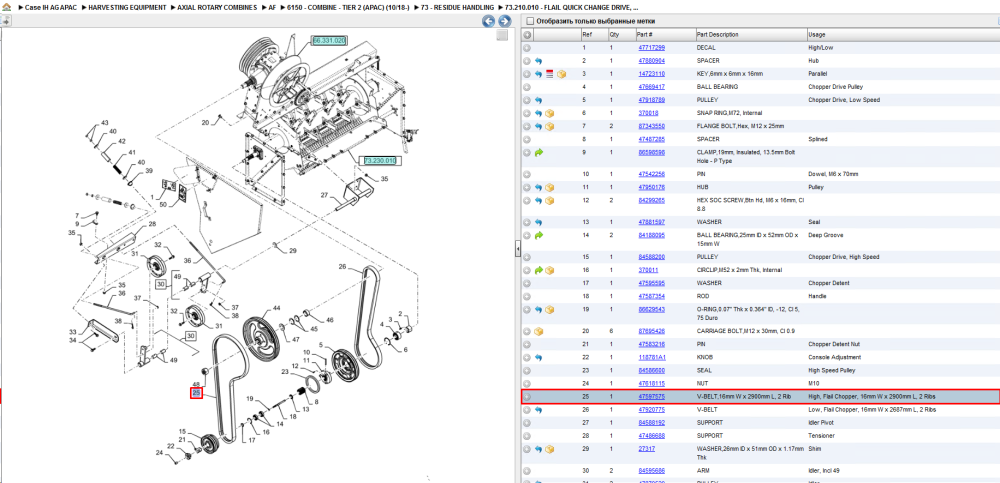This screenshot has height=483, width=1000.
Task: Click the highlighted callout 25 in the diagram
Action: click(x=196, y=393)
